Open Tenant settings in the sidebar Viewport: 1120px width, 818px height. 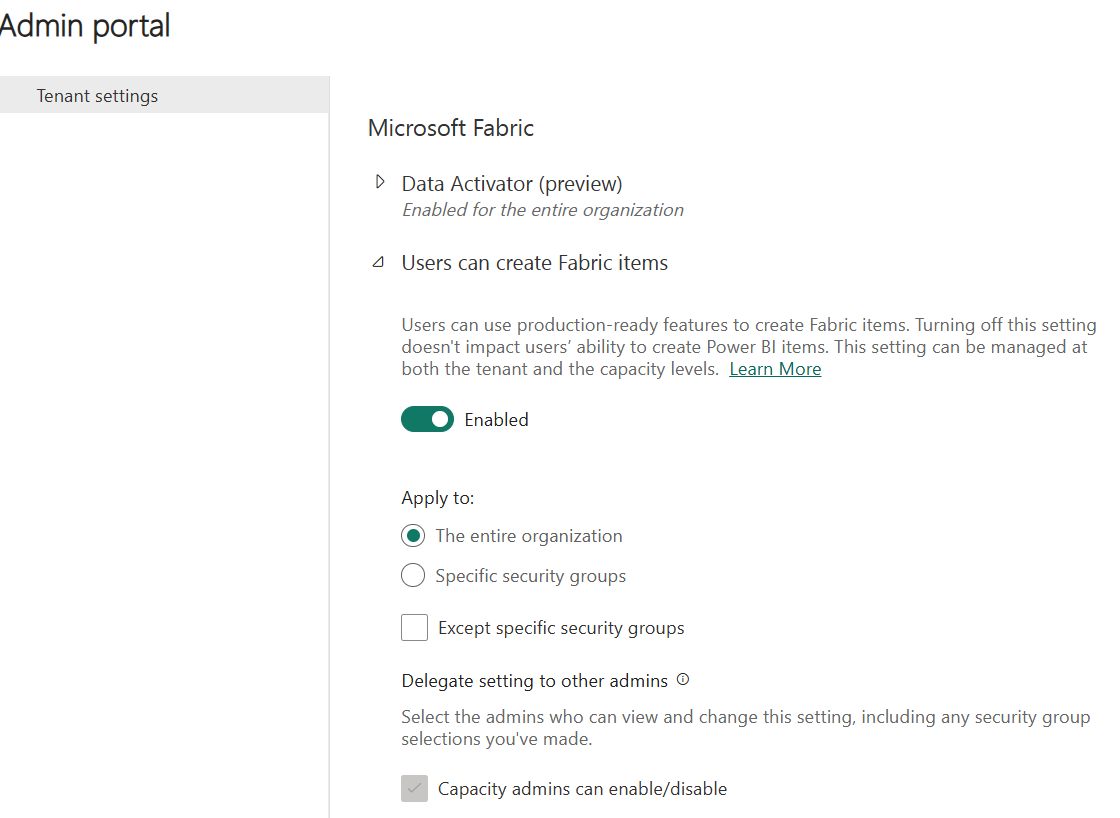[x=98, y=96]
